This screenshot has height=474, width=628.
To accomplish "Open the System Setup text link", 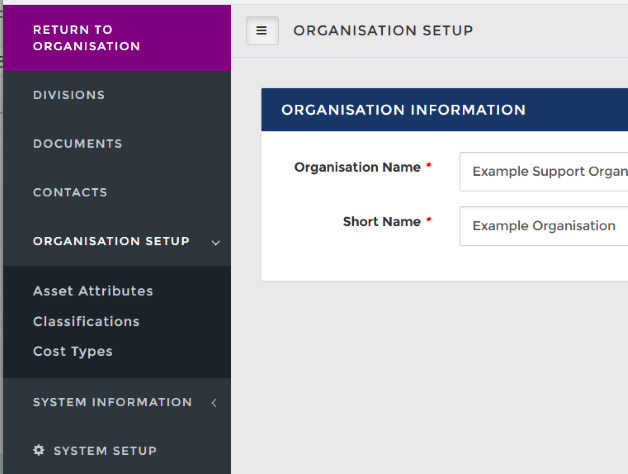I will [x=105, y=451].
